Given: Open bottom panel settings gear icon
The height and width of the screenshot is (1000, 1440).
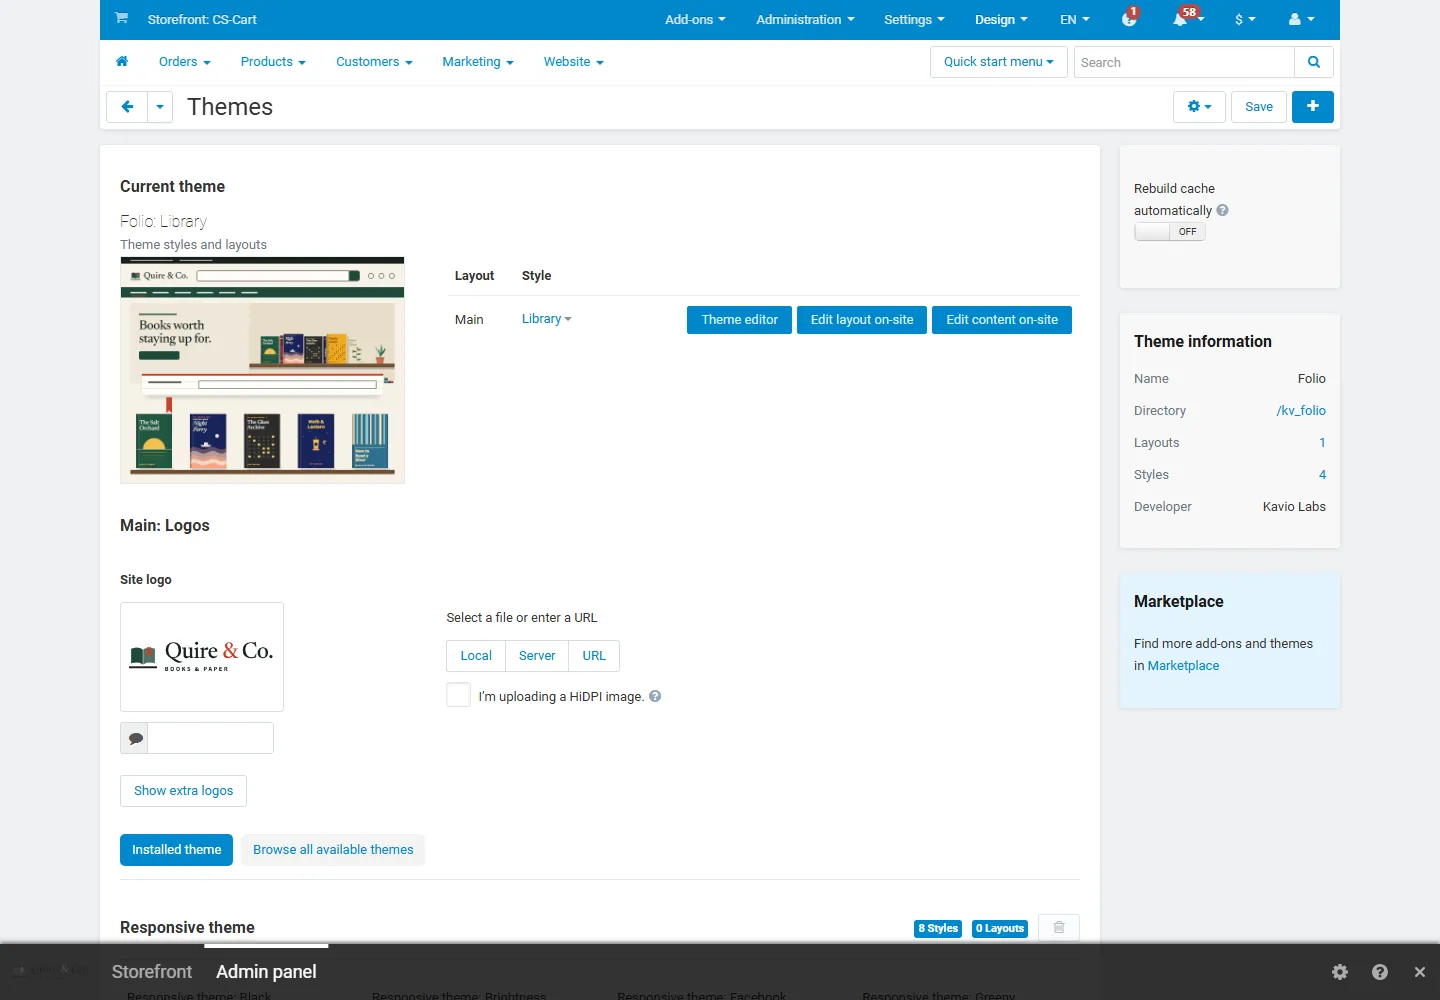Looking at the screenshot, I should pos(1340,972).
